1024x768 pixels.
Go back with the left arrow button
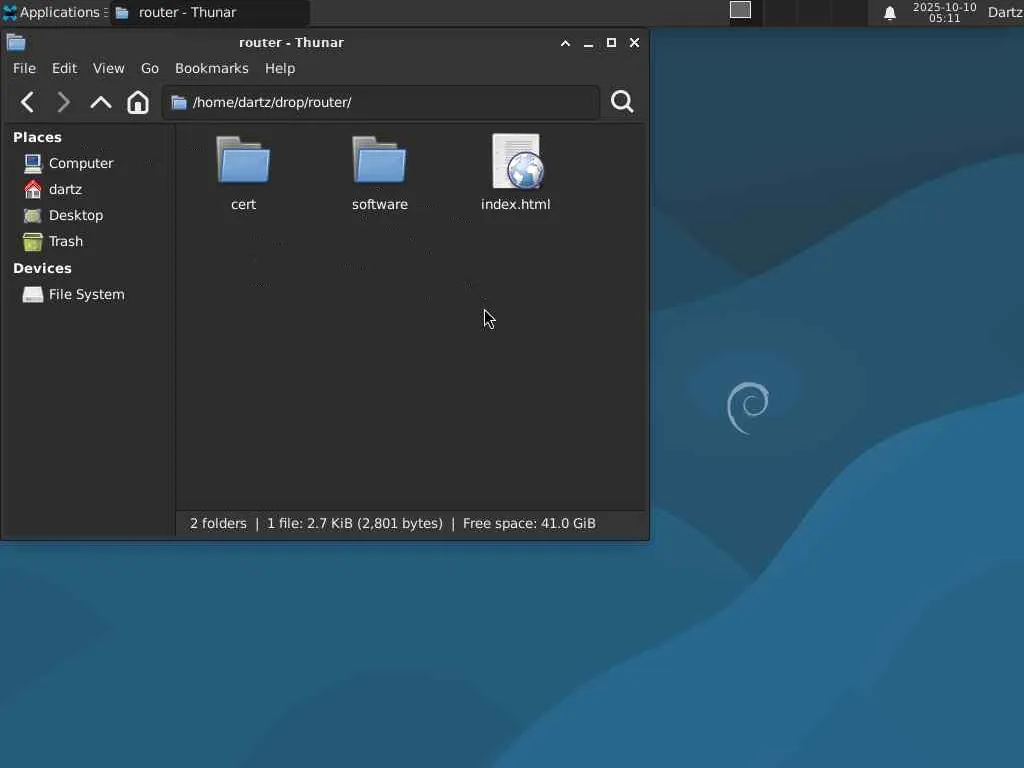pyautogui.click(x=27, y=103)
